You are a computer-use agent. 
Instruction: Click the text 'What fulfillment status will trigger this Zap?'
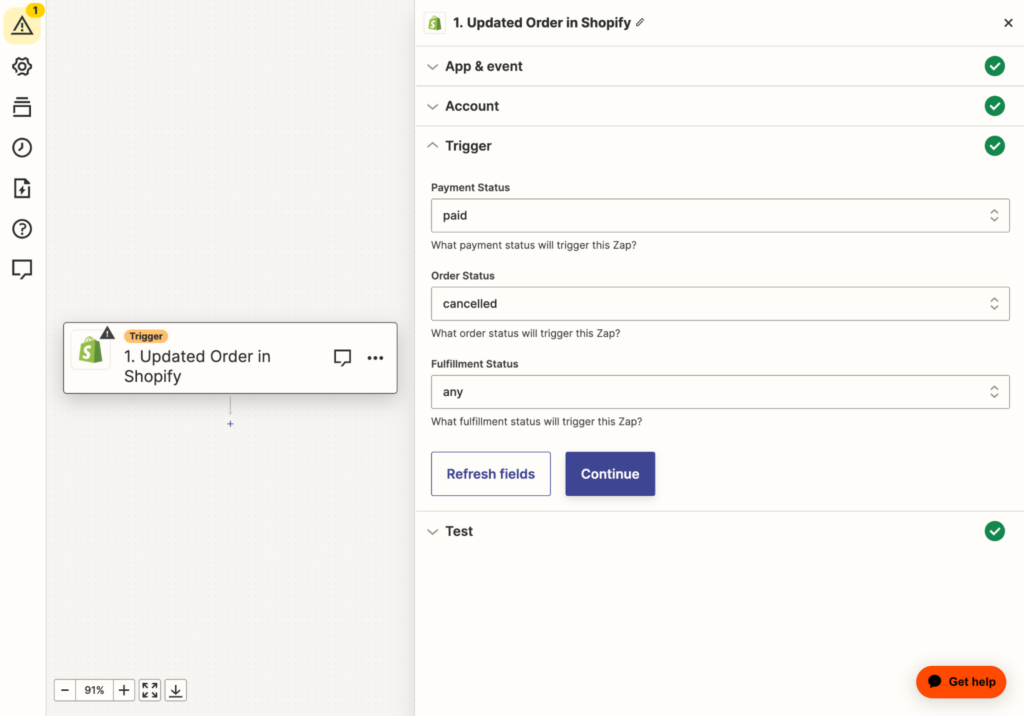tap(536, 421)
